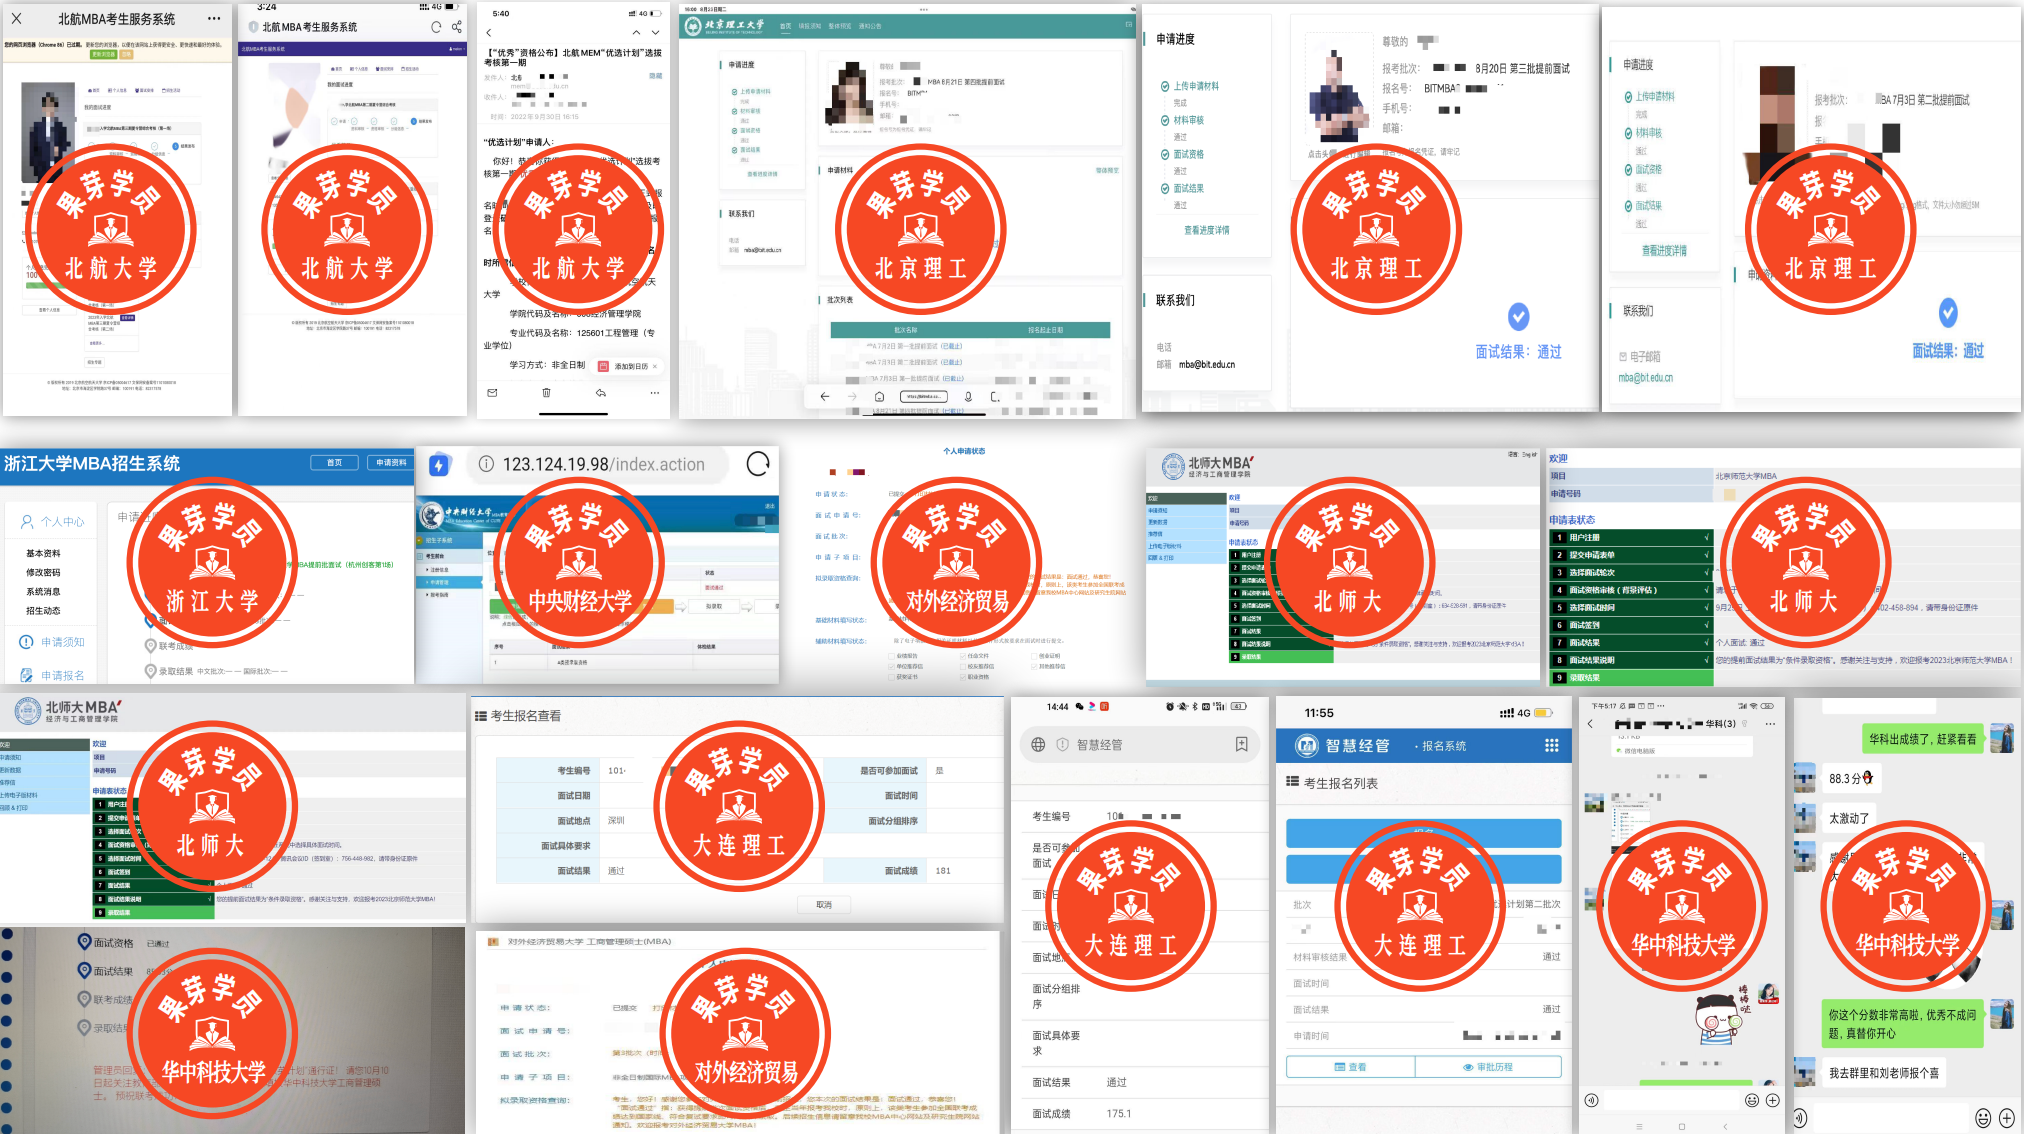
Task: Open 首页 in the 浙江大学MBA招生系统 header
Action: pyautogui.click(x=334, y=463)
